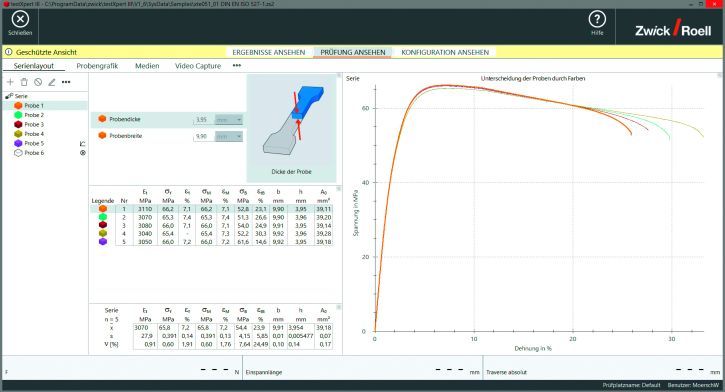Open the specimen toolbar more-options dots

[66, 82]
